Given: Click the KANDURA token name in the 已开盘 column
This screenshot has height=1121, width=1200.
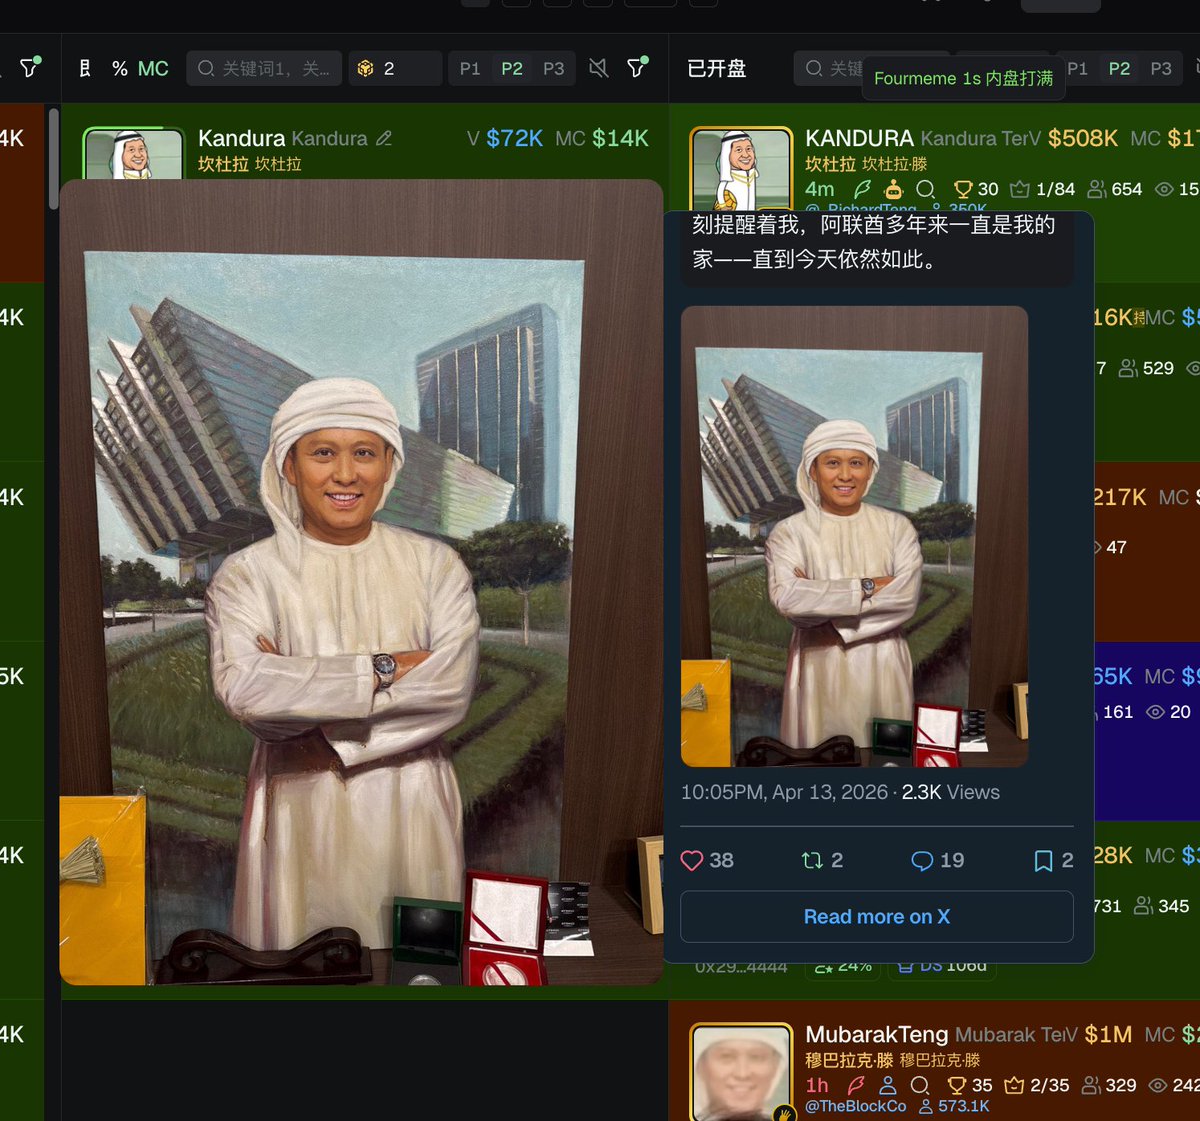Looking at the screenshot, I should coord(860,138).
